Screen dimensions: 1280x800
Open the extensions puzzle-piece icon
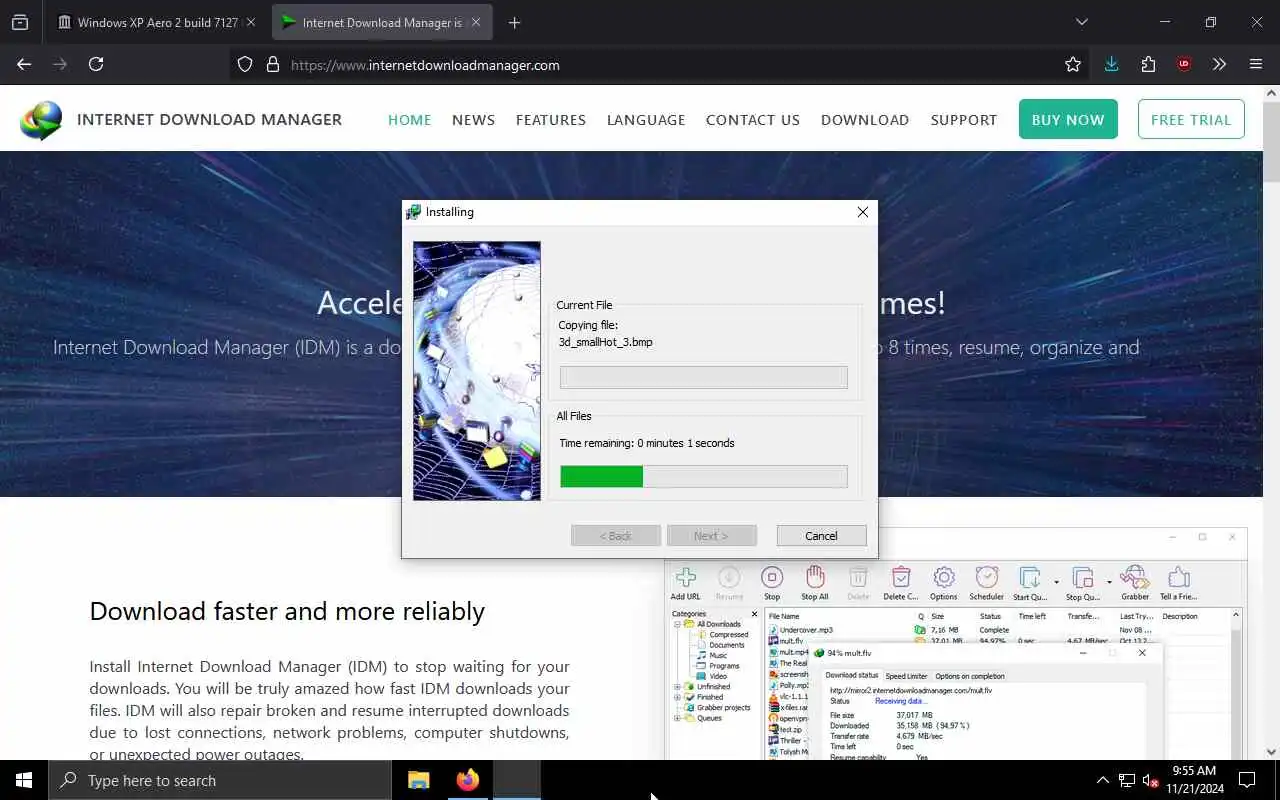(x=1148, y=64)
